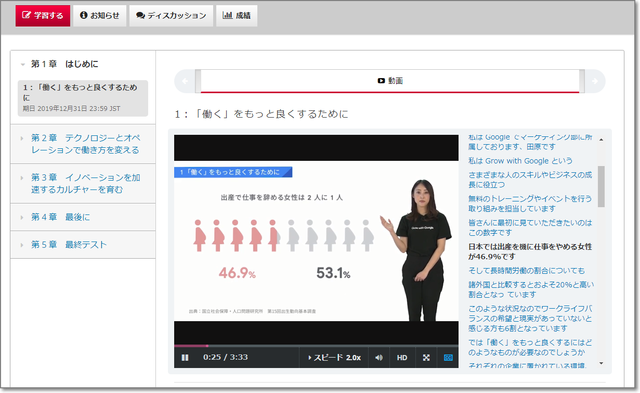Expand the 第5章 最終テスト chapter
This screenshot has height=393, width=640.
pos(83,244)
